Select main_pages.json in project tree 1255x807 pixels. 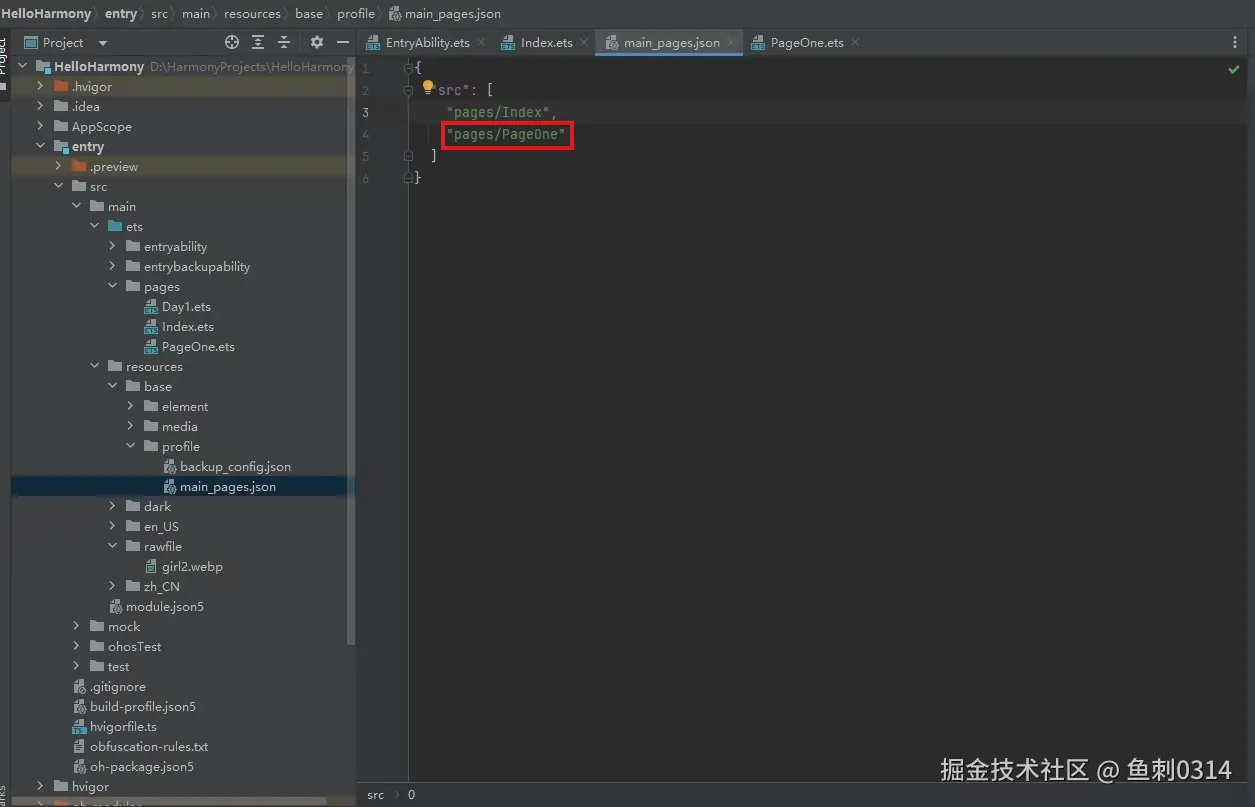[227, 487]
